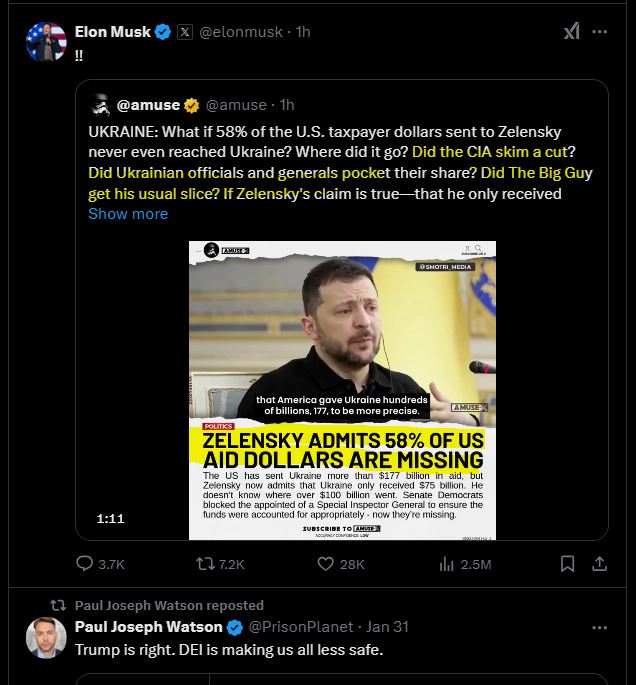
Task: Click the X affiliate badge beside Elon Musk
Action: [x=185, y=31]
